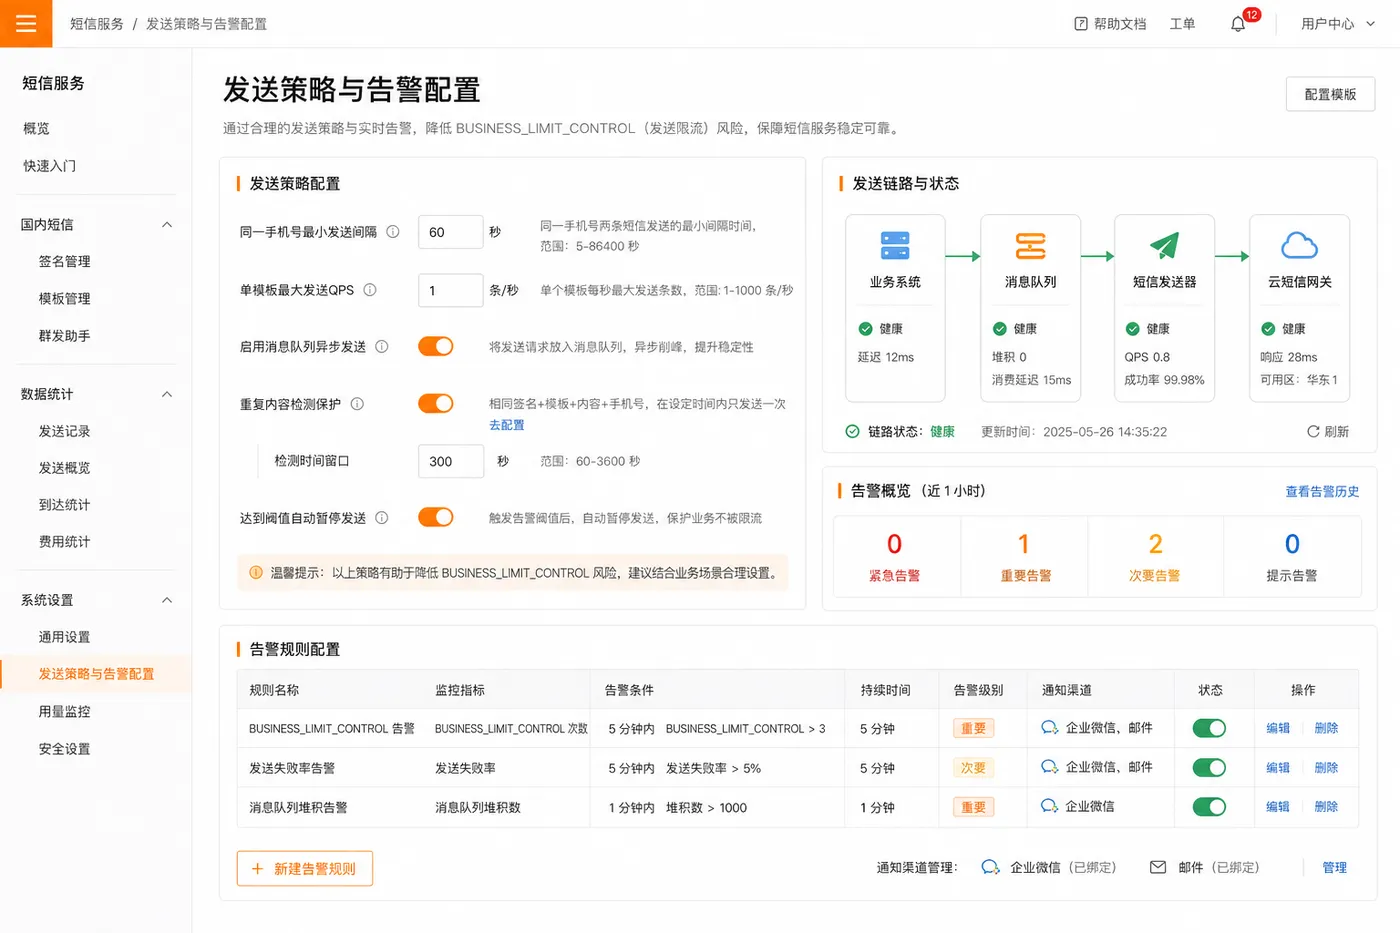Open 用量监控 in sidebar

pos(65,712)
